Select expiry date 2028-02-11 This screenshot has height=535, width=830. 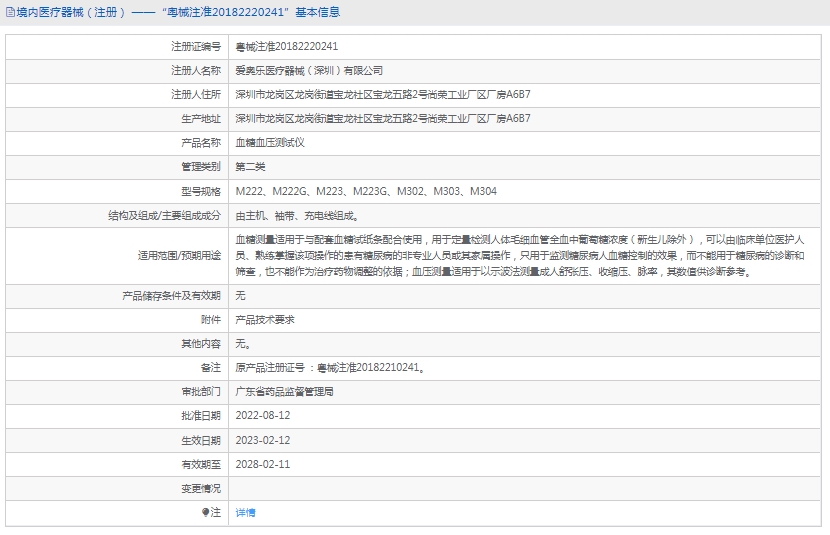[x=262, y=464]
